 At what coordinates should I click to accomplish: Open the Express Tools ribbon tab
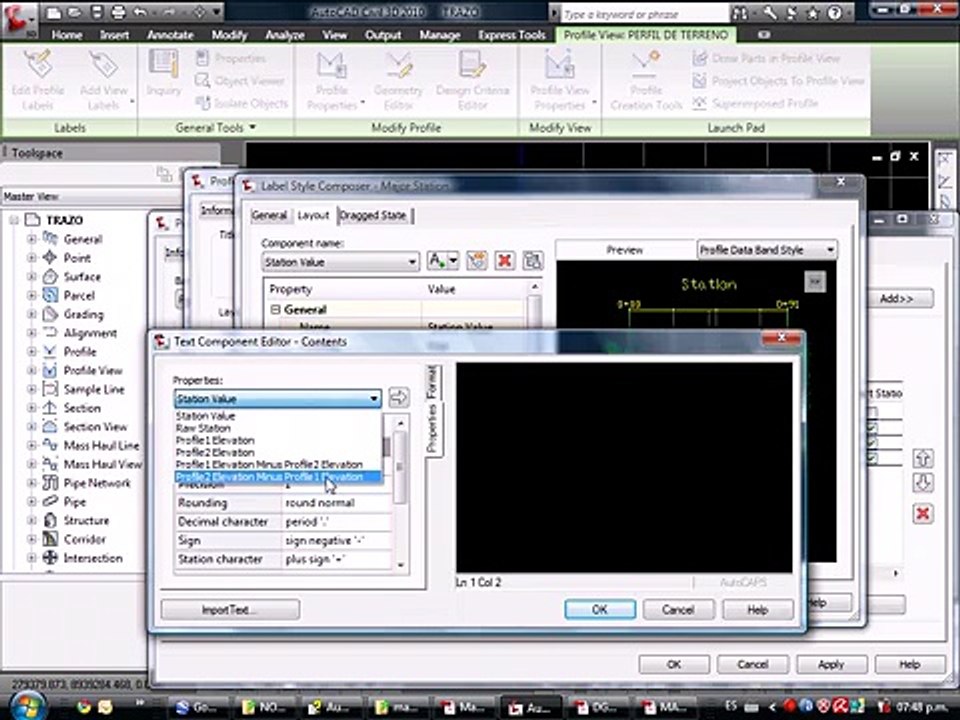(x=512, y=35)
